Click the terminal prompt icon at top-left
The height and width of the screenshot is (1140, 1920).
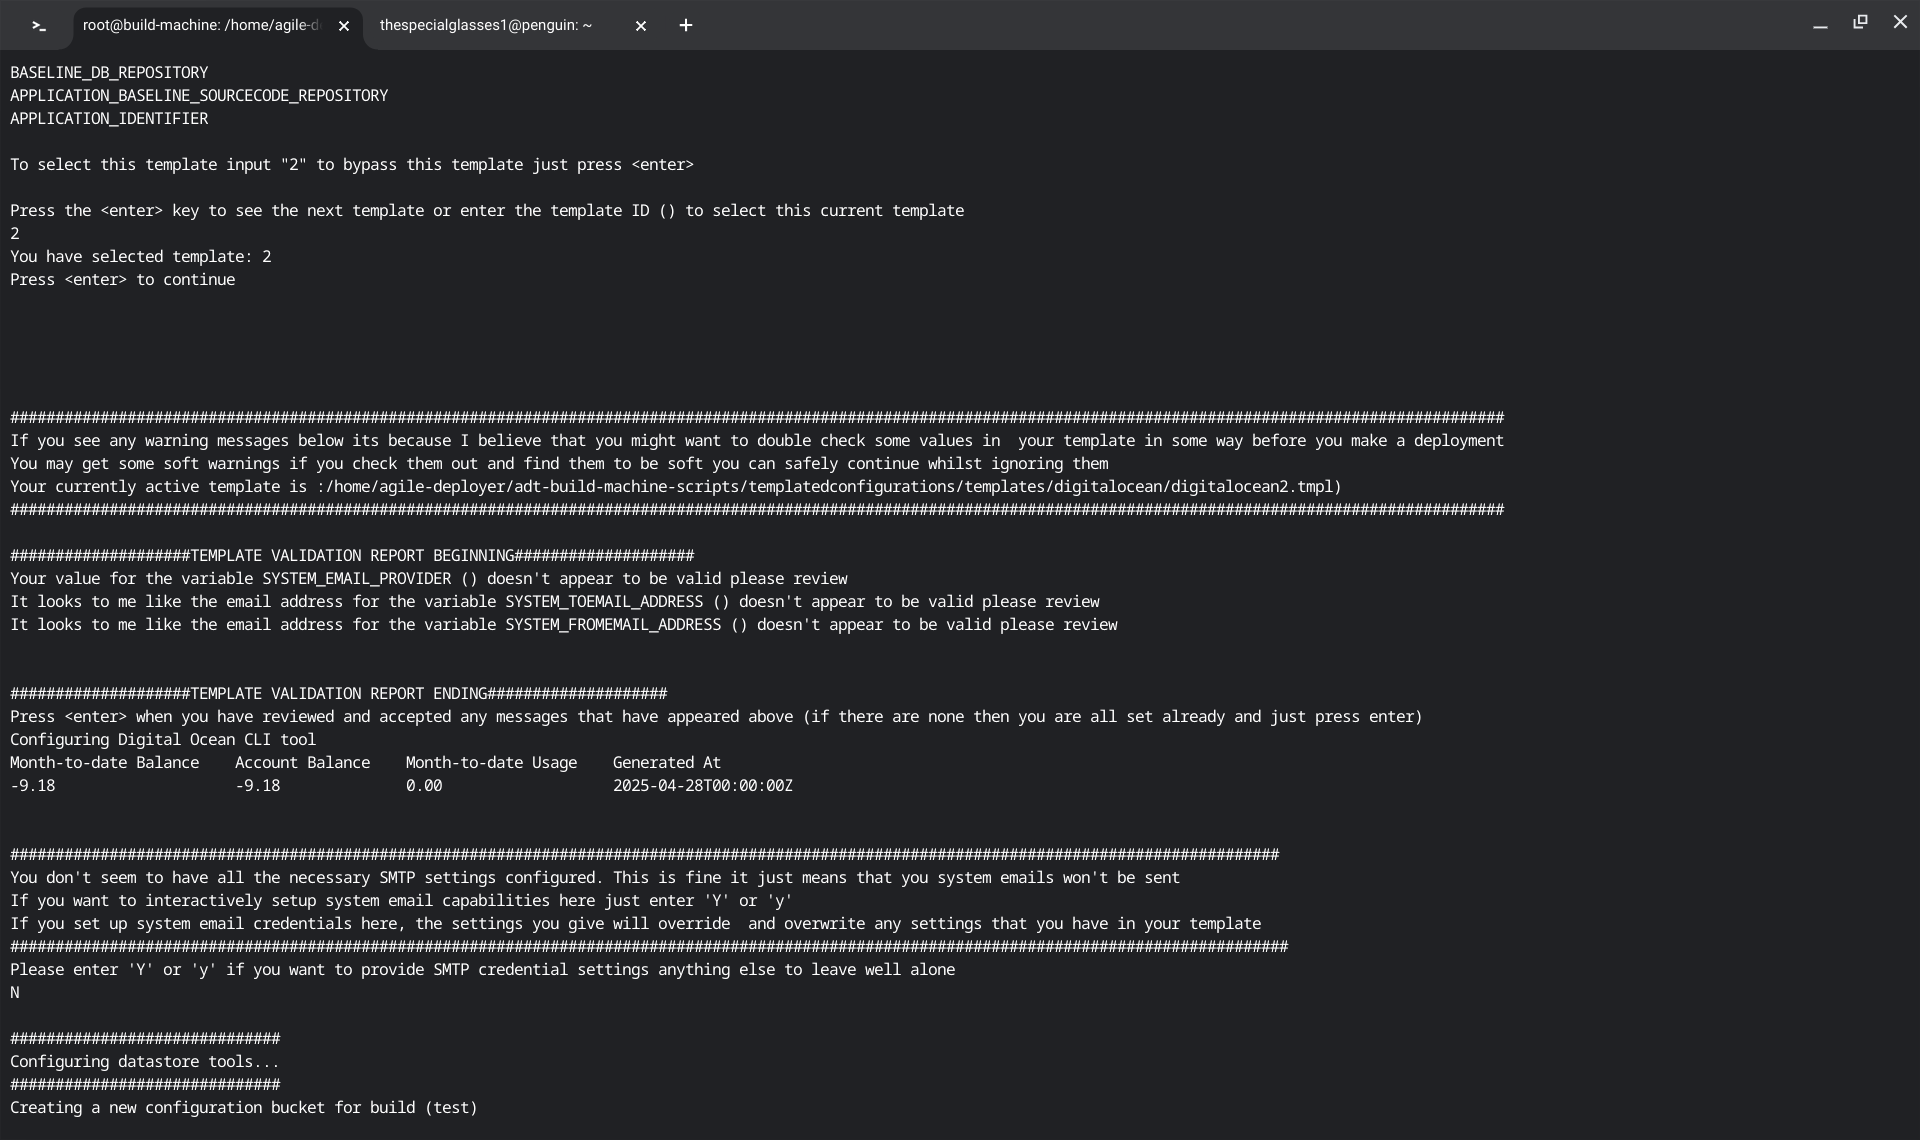click(39, 26)
